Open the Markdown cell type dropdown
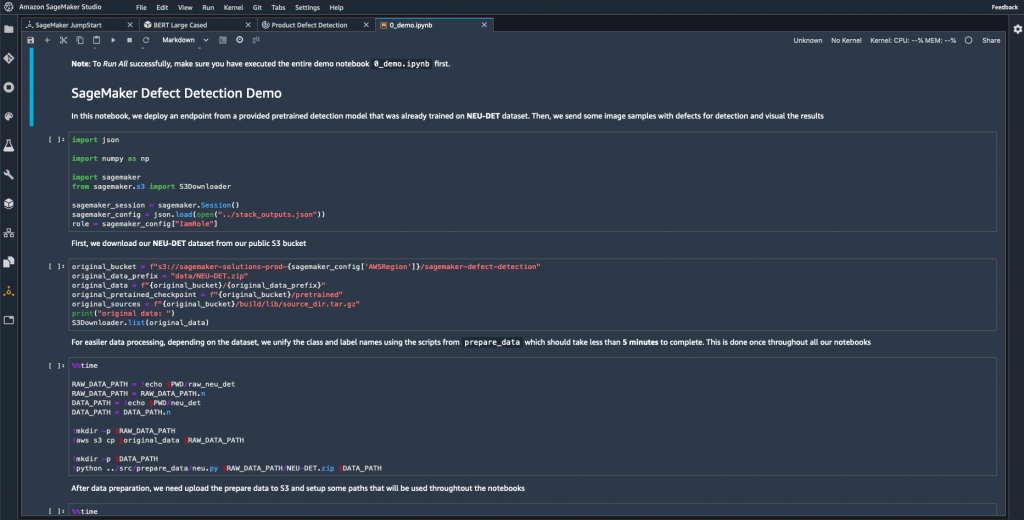 tap(185, 40)
